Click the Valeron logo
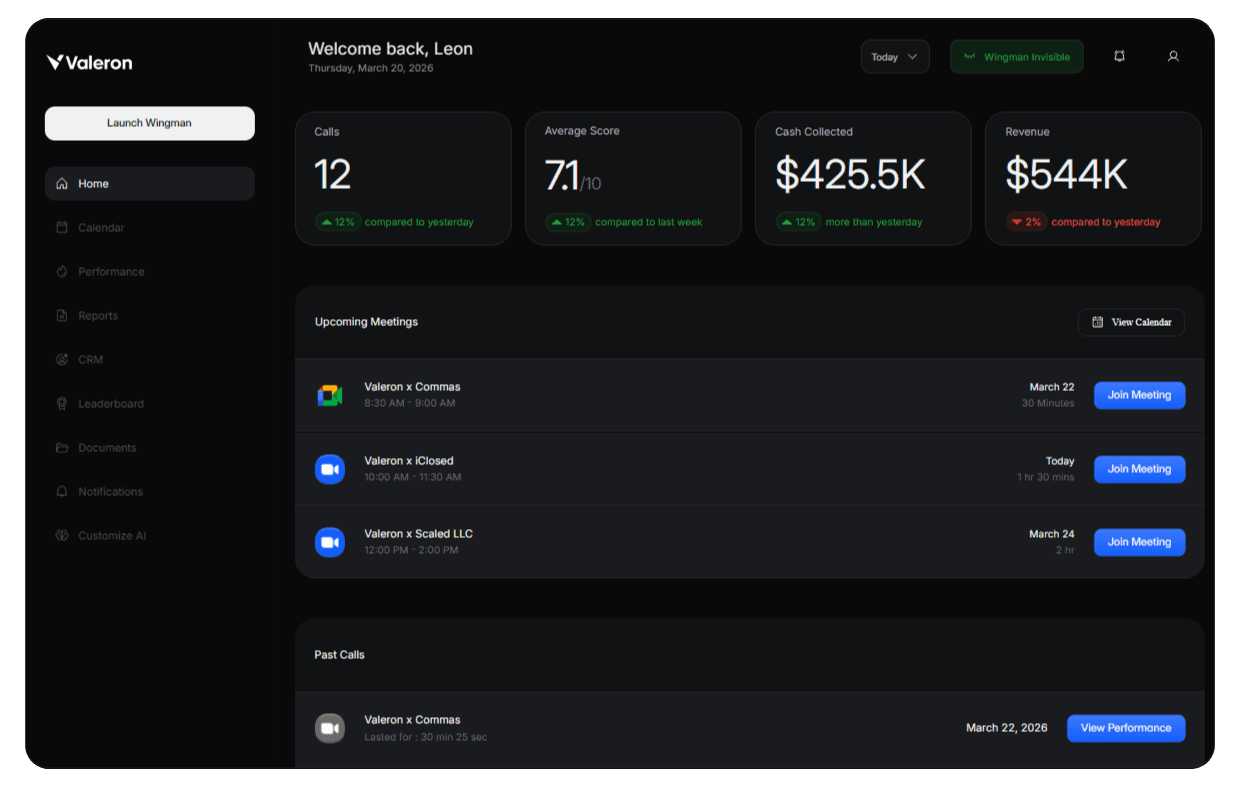 tap(89, 62)
